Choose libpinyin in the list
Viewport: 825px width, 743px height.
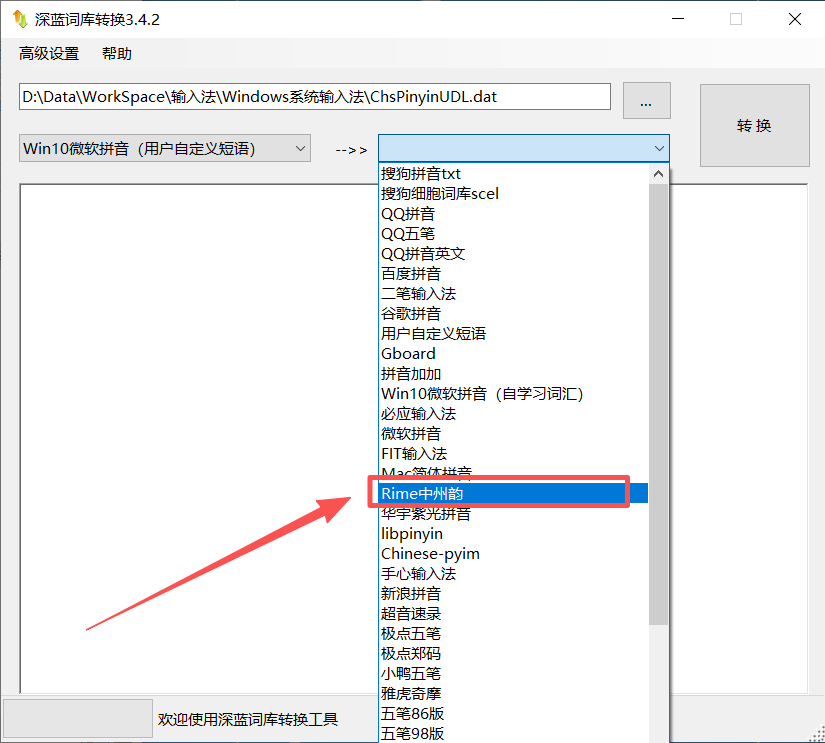pyautogui.click(x=514, y=534)
